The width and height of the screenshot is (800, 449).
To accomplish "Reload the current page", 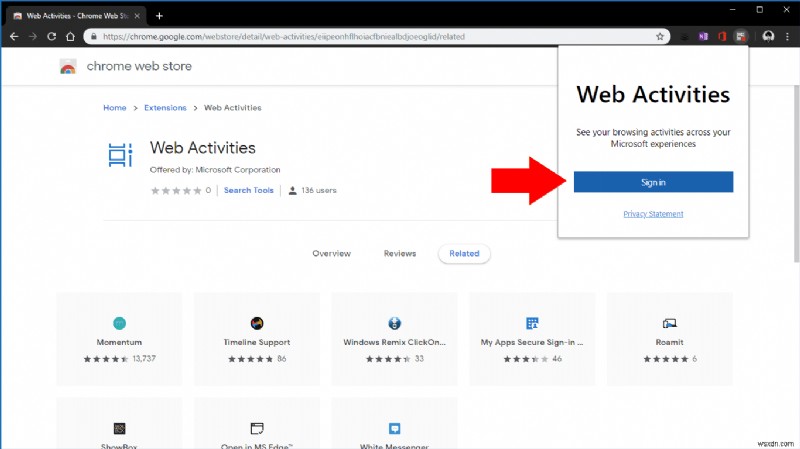I will coord(52,37).
